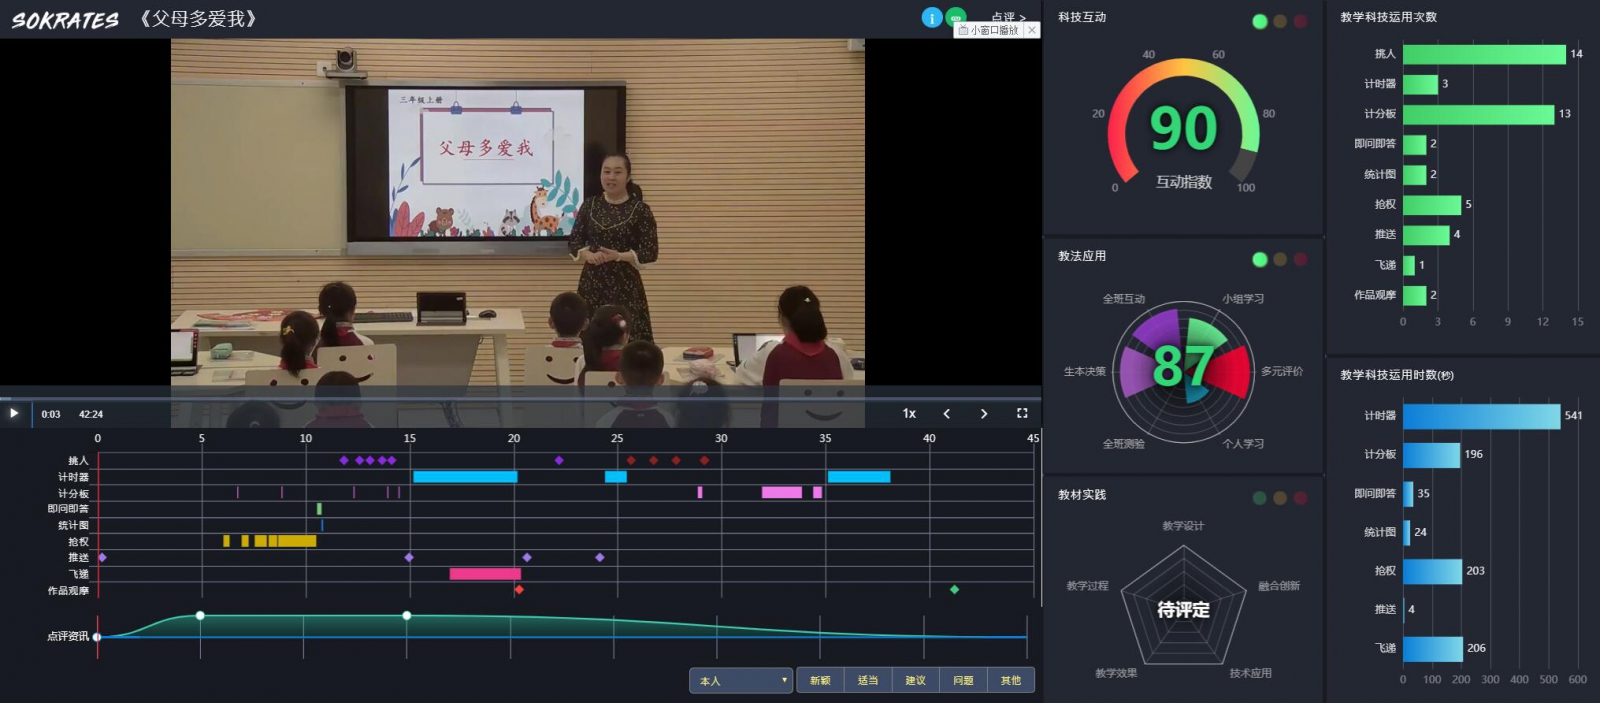This screenshot has width=1600, height=703.
Task: Open the 本人 reviewer dropdown
Action: point(741,681)
